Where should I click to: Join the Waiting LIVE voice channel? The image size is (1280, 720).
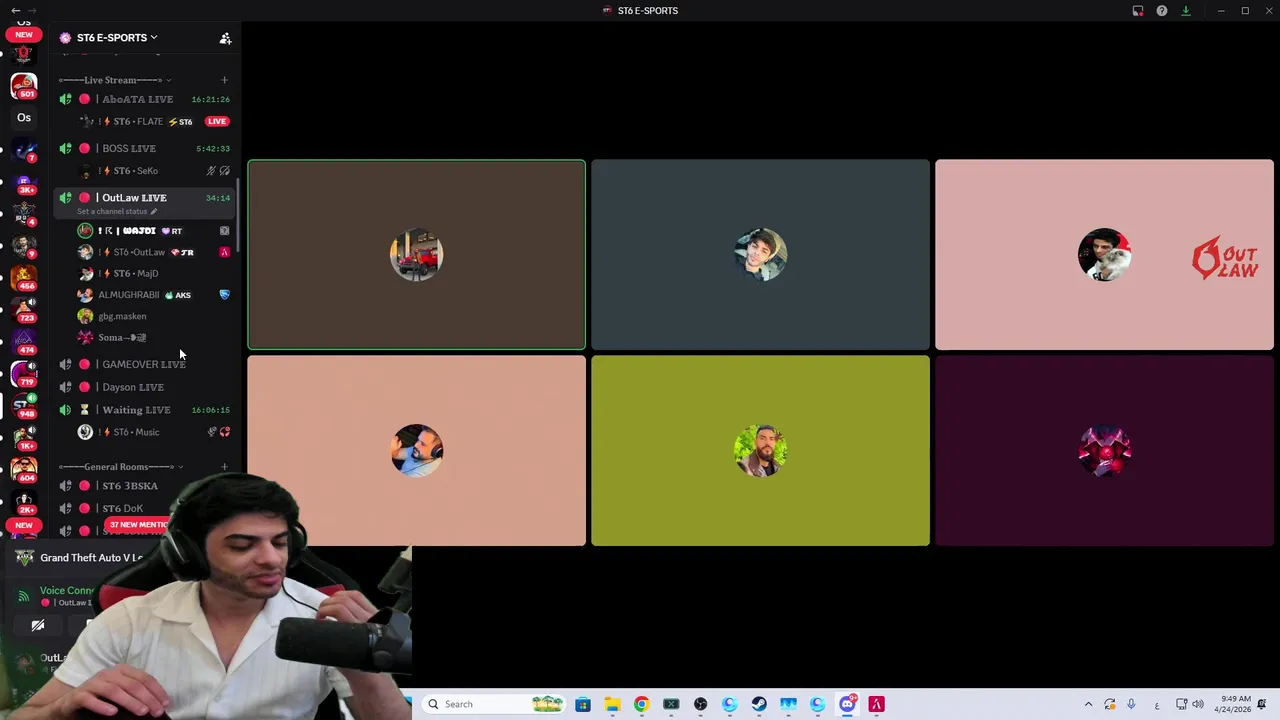pyautogui.click(x=145, y=410)
